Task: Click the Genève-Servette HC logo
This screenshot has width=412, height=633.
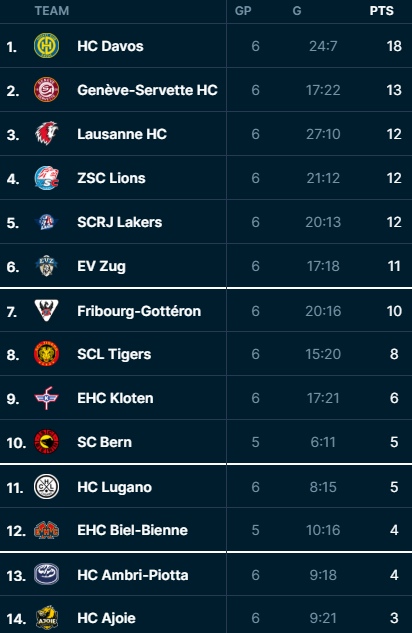Action: coord(46,90)
